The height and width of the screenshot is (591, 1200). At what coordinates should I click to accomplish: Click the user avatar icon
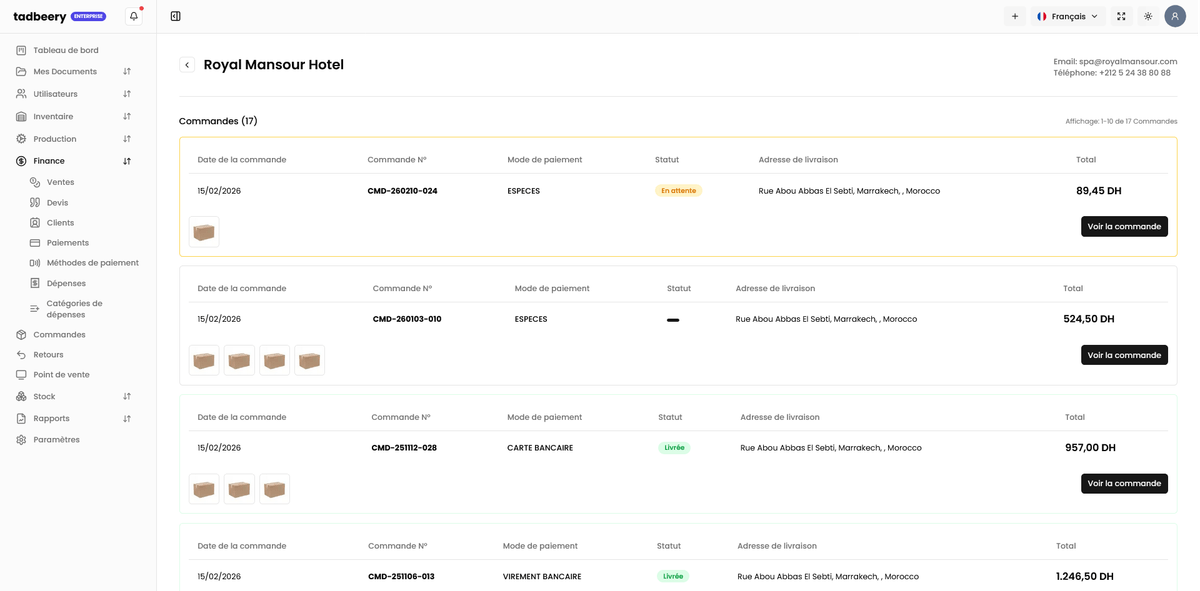pos(1175,16)
